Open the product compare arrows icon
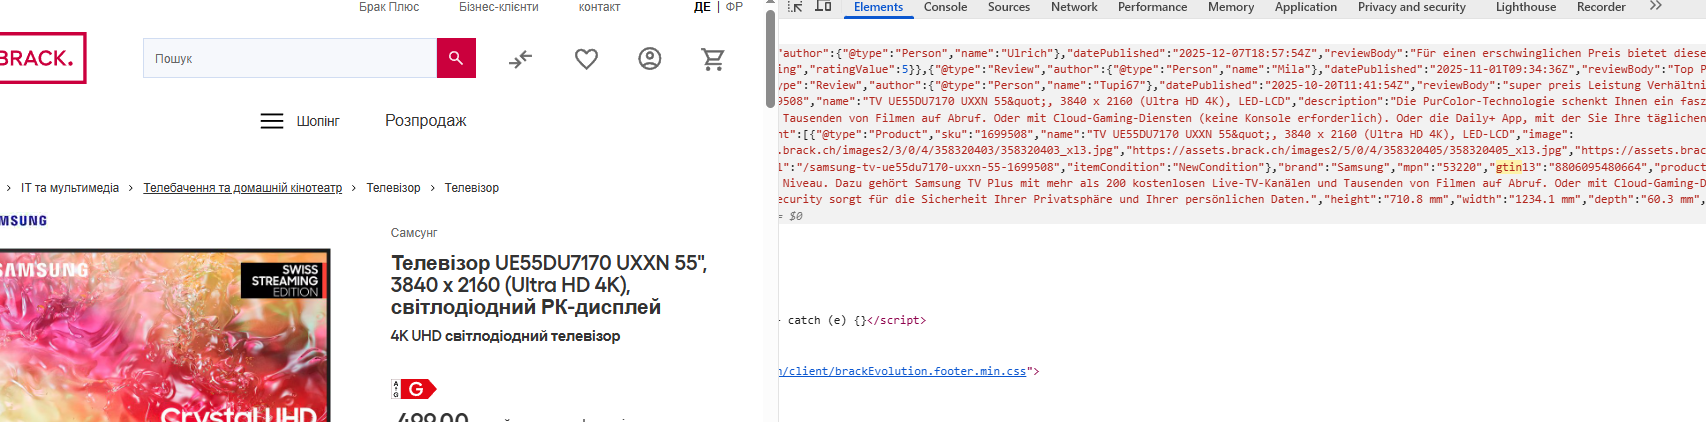 520,59
